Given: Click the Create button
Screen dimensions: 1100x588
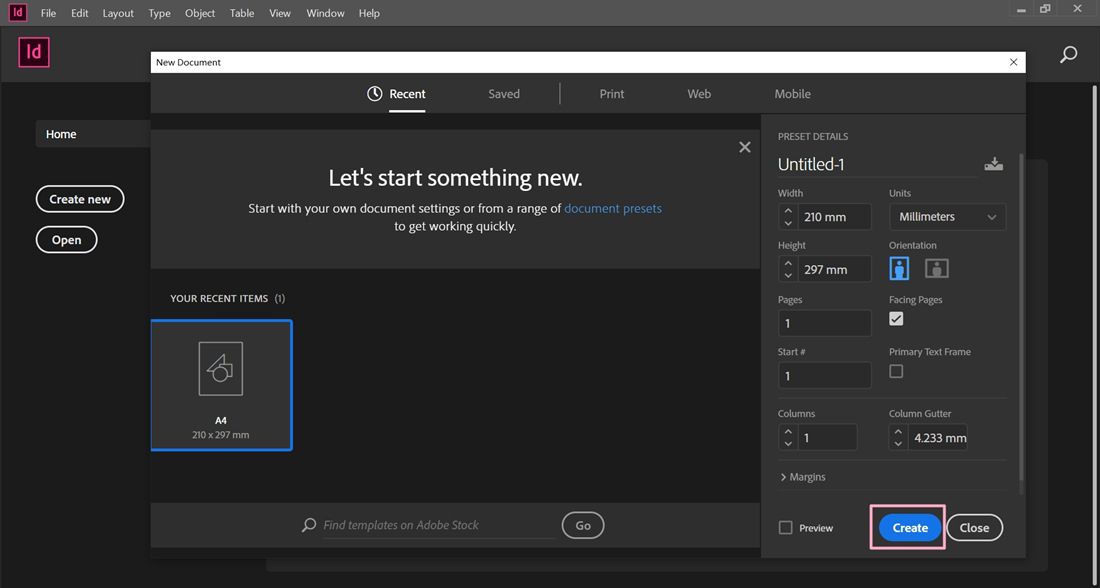Looking at the screenshot, I should click(x=908, y=527).
